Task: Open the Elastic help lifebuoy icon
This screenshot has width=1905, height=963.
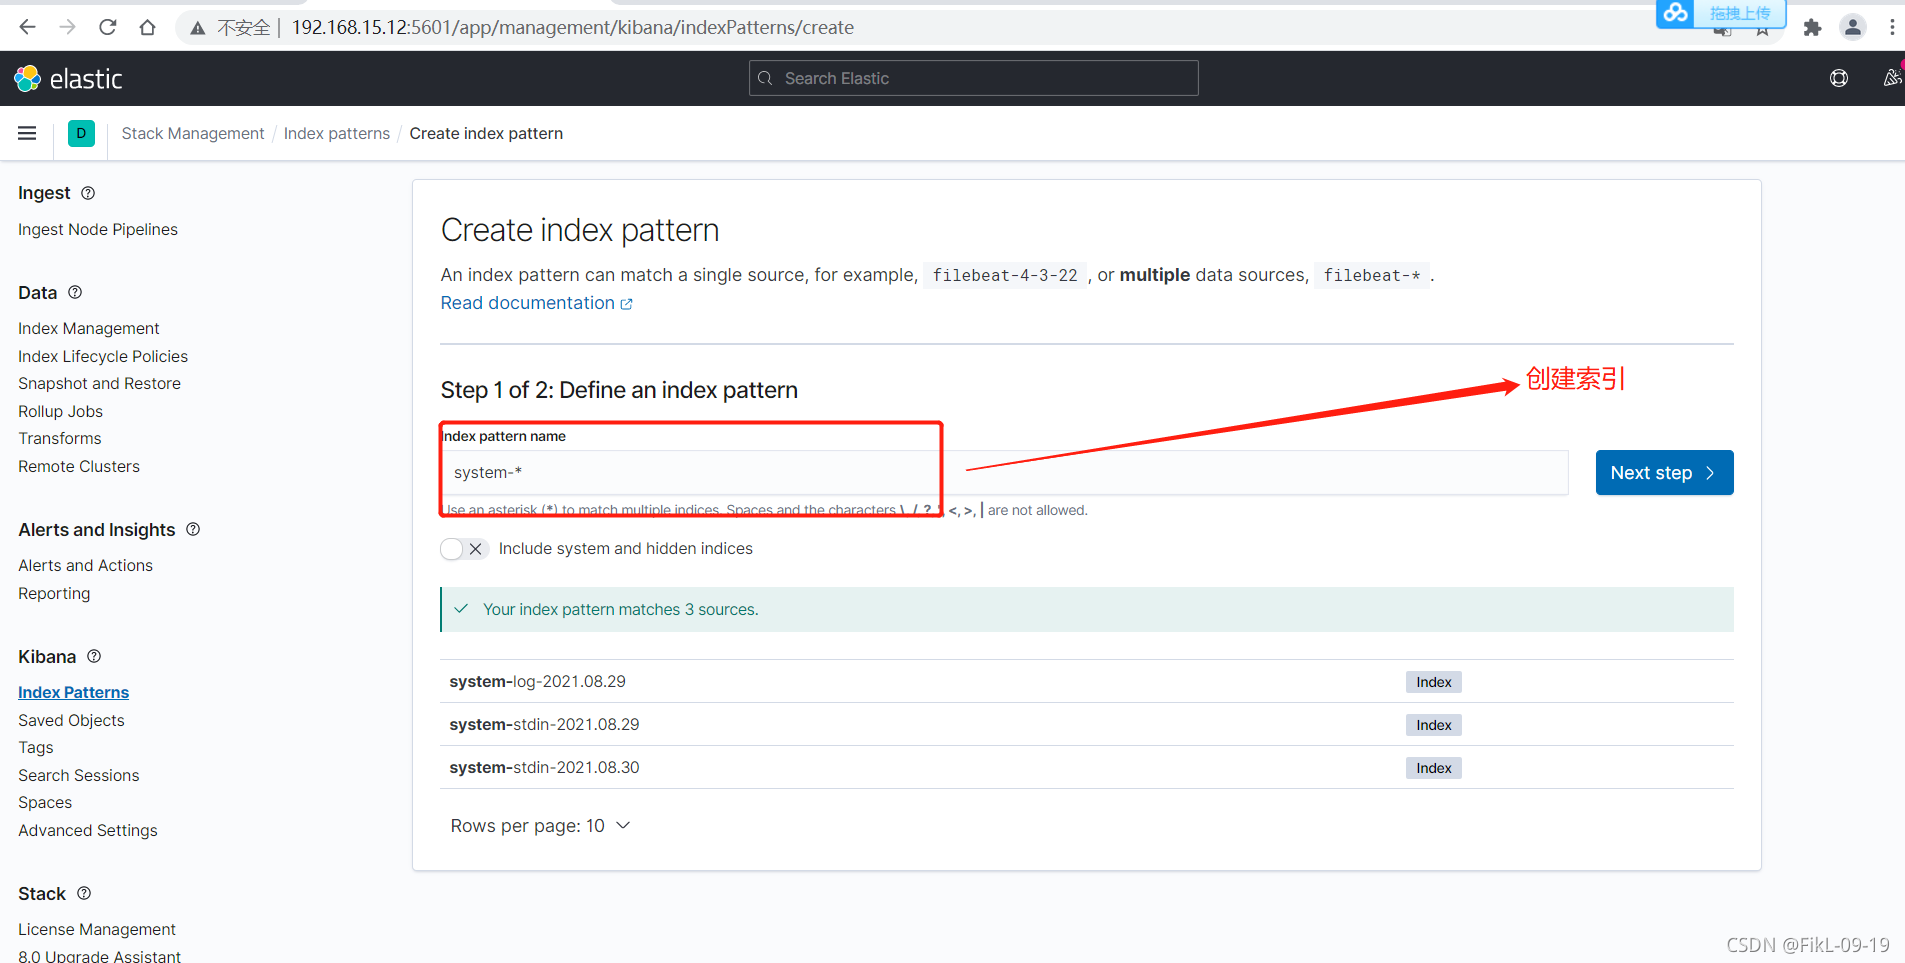Action: tap(1839, 78)
